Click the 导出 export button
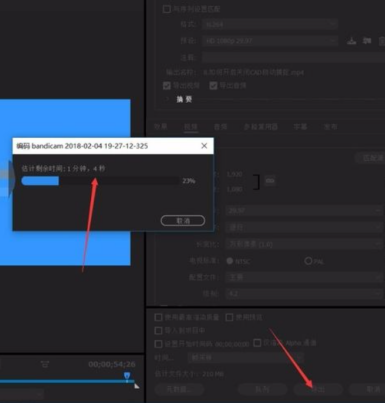The image size is (386, 403). coord(318,389)
